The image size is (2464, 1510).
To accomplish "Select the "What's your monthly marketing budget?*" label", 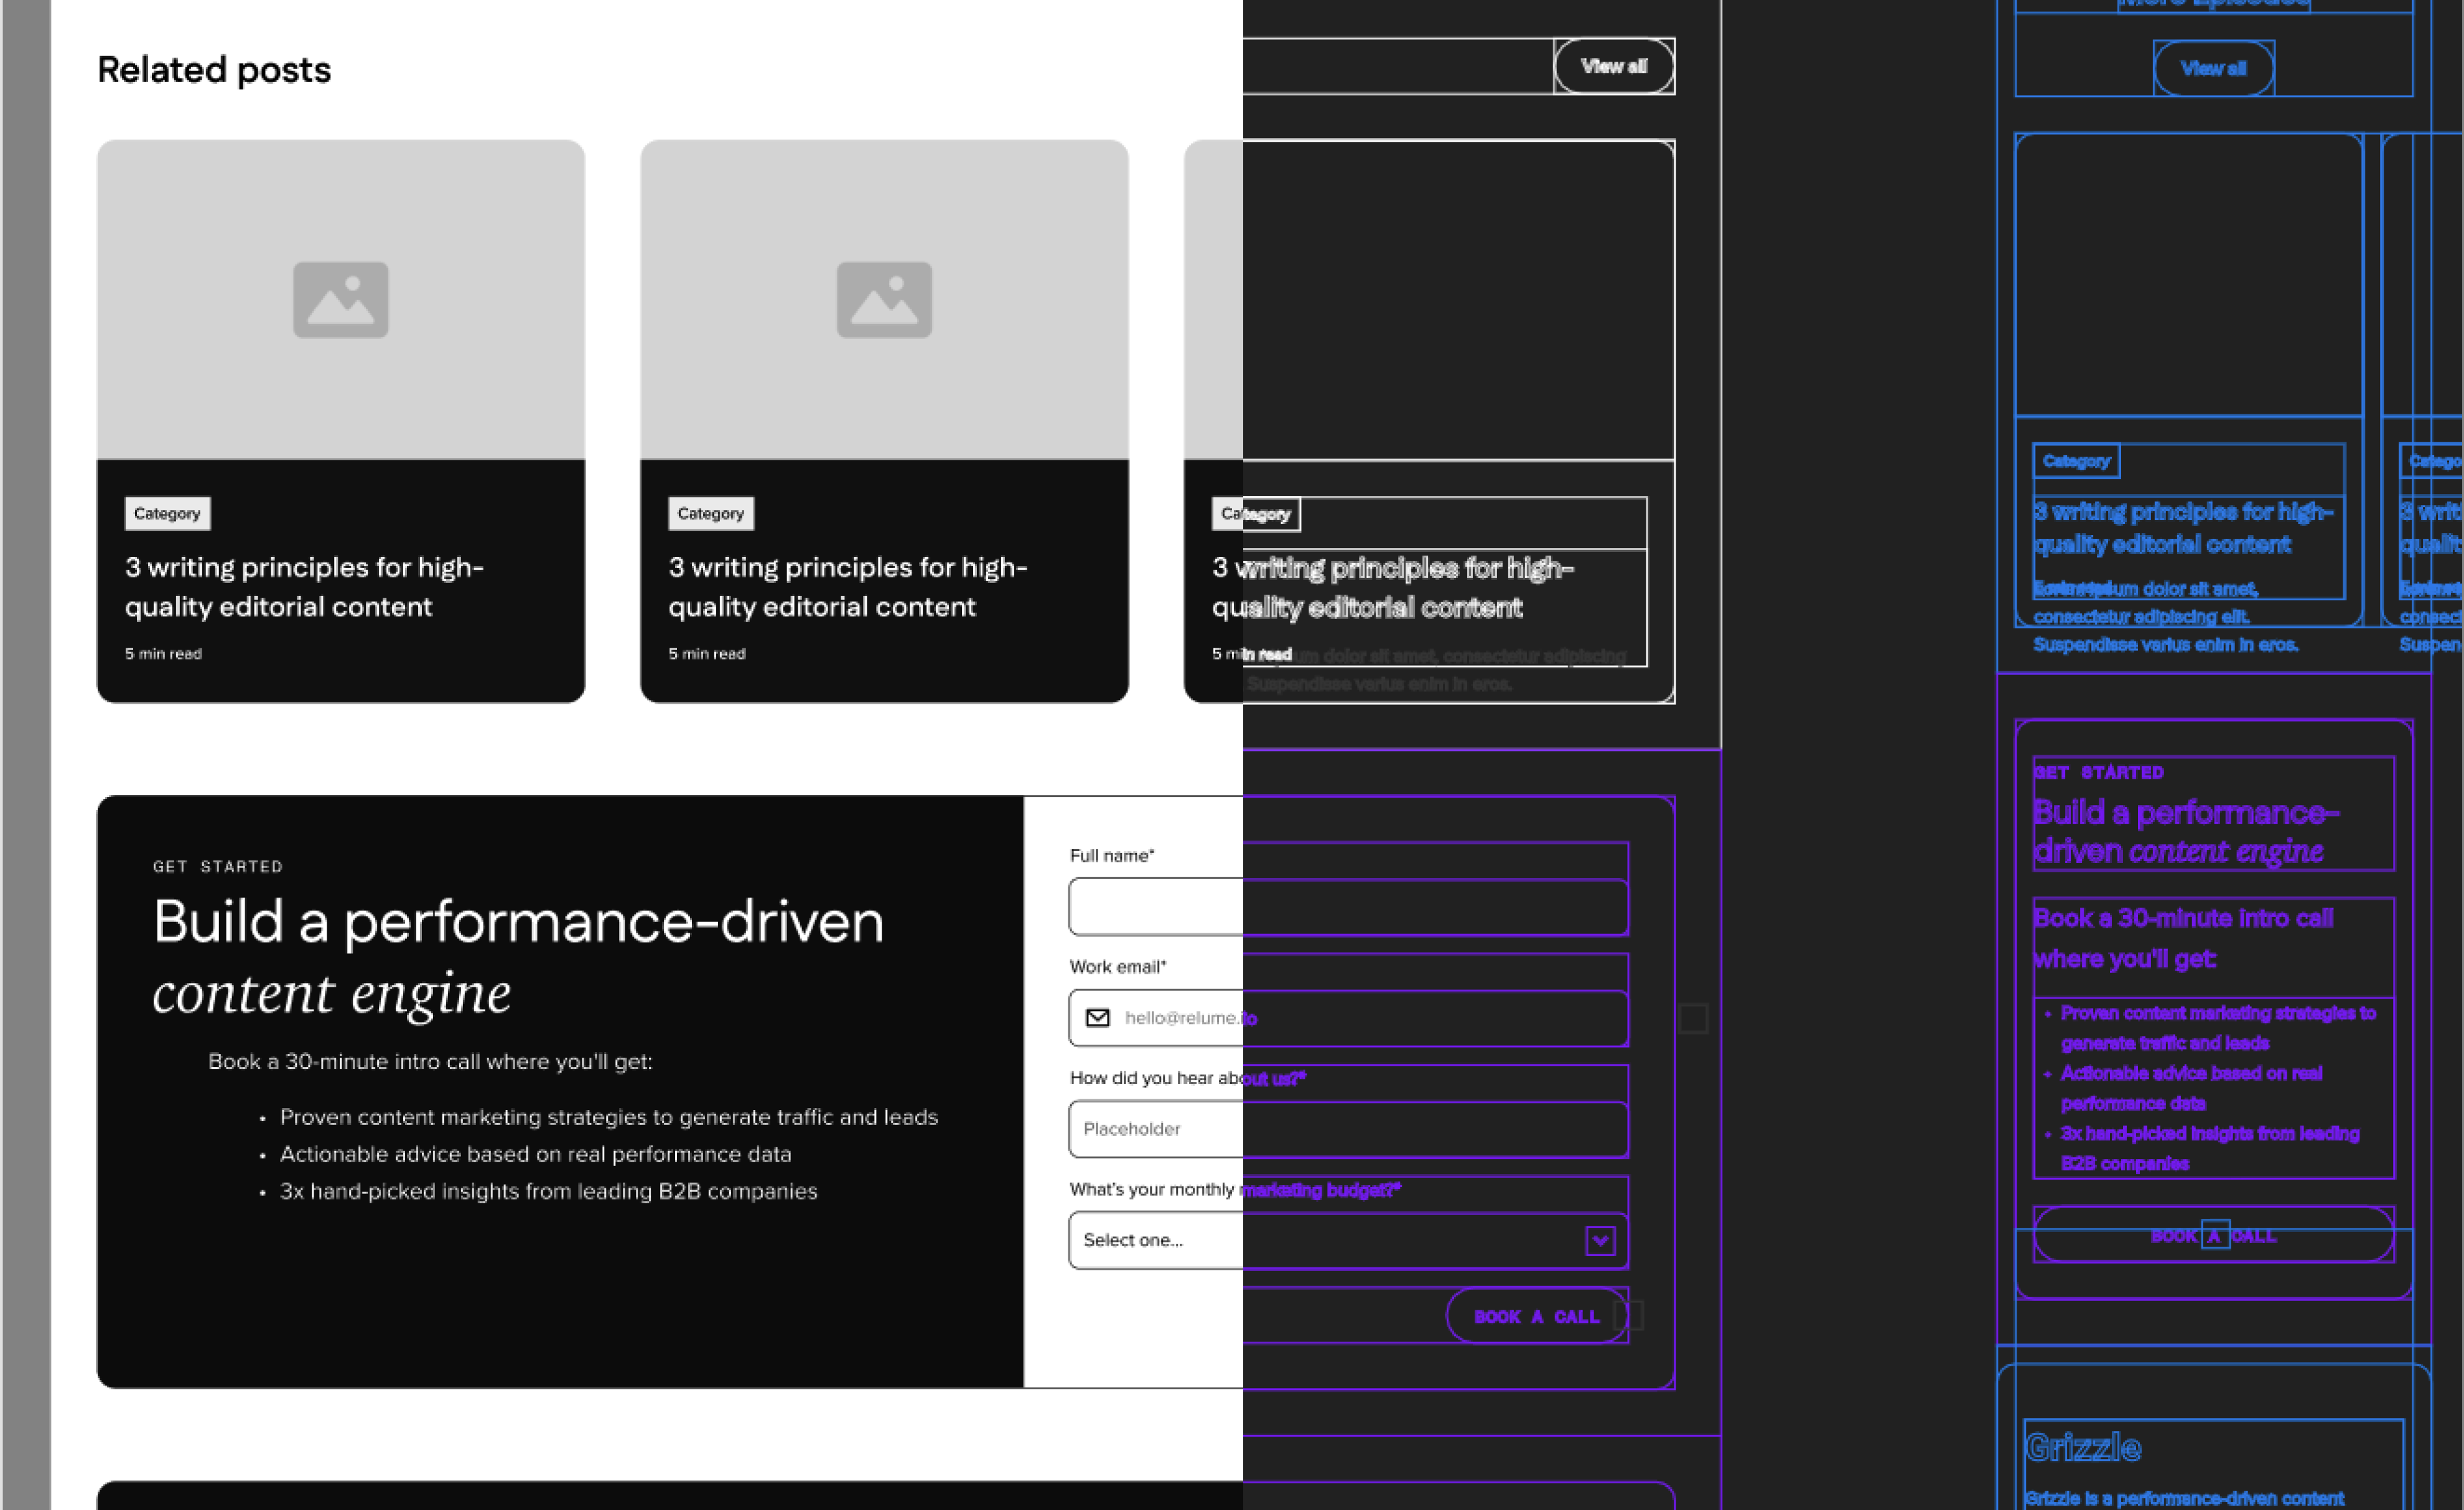I will [x=1235, y=1189].
